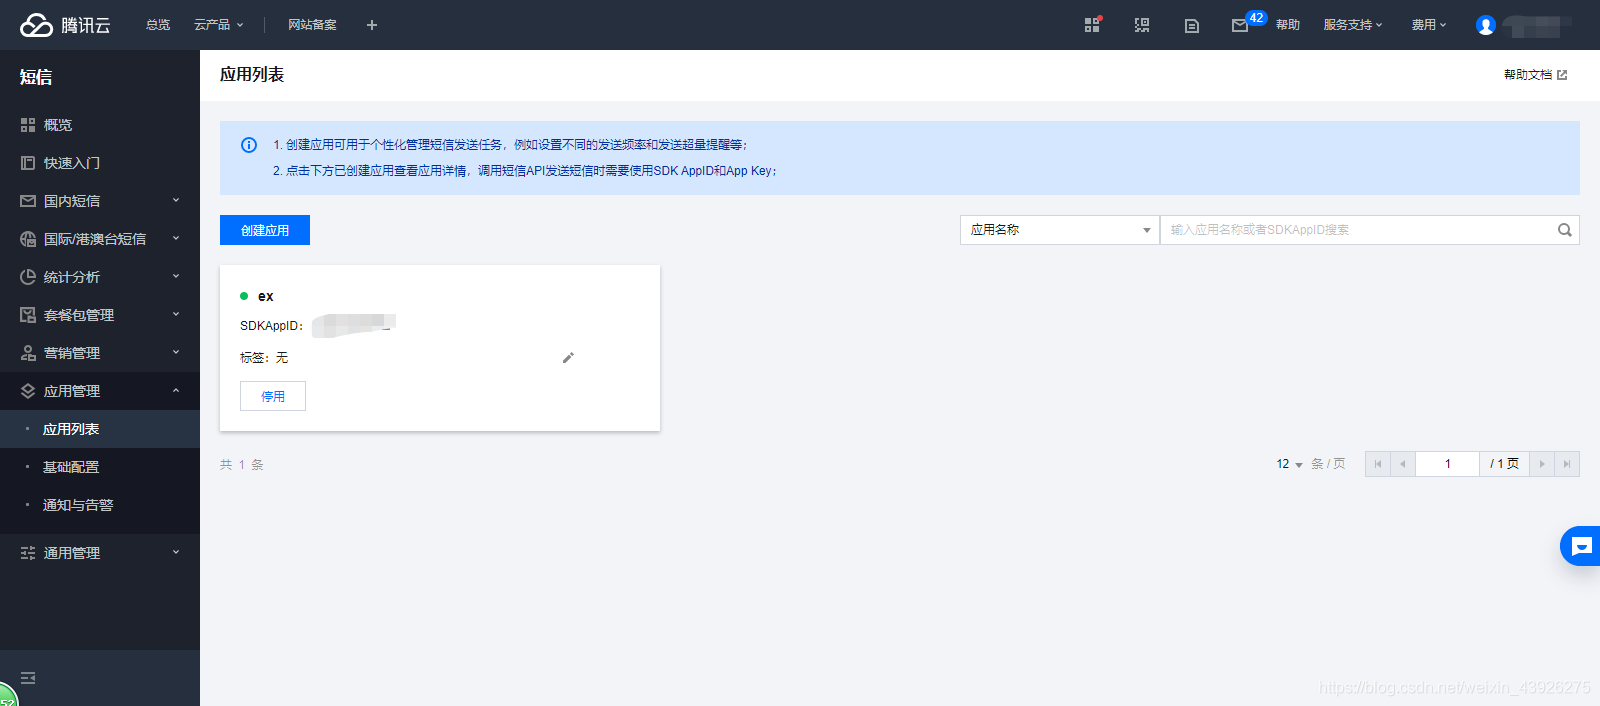Select 基础配置 sidebar item
1600x706 pixels.
tap(100, 467)
